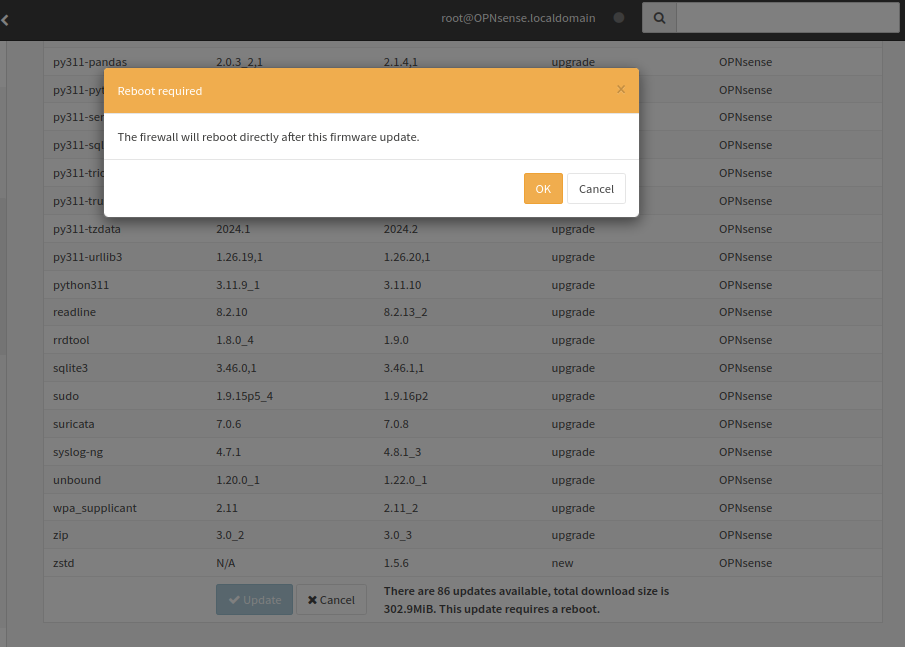
Task: Select sudo's new version 1.9.16p2 cell
Action: (406, 396)
